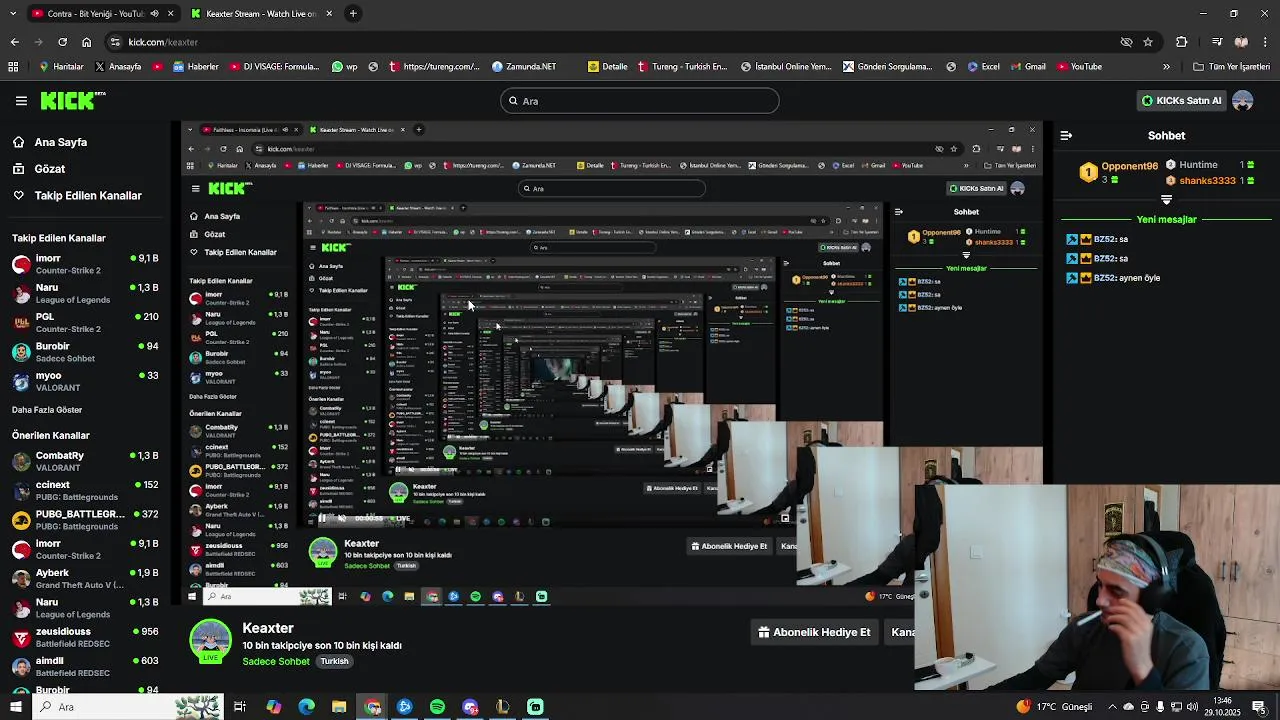Open the Zamunda.NET bookmark

(524, 67)
